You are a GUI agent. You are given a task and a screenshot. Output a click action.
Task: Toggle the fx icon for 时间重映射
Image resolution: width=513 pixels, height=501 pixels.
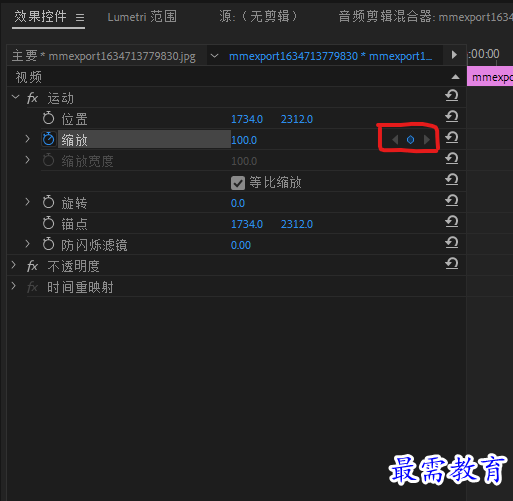tap(32, 287)
